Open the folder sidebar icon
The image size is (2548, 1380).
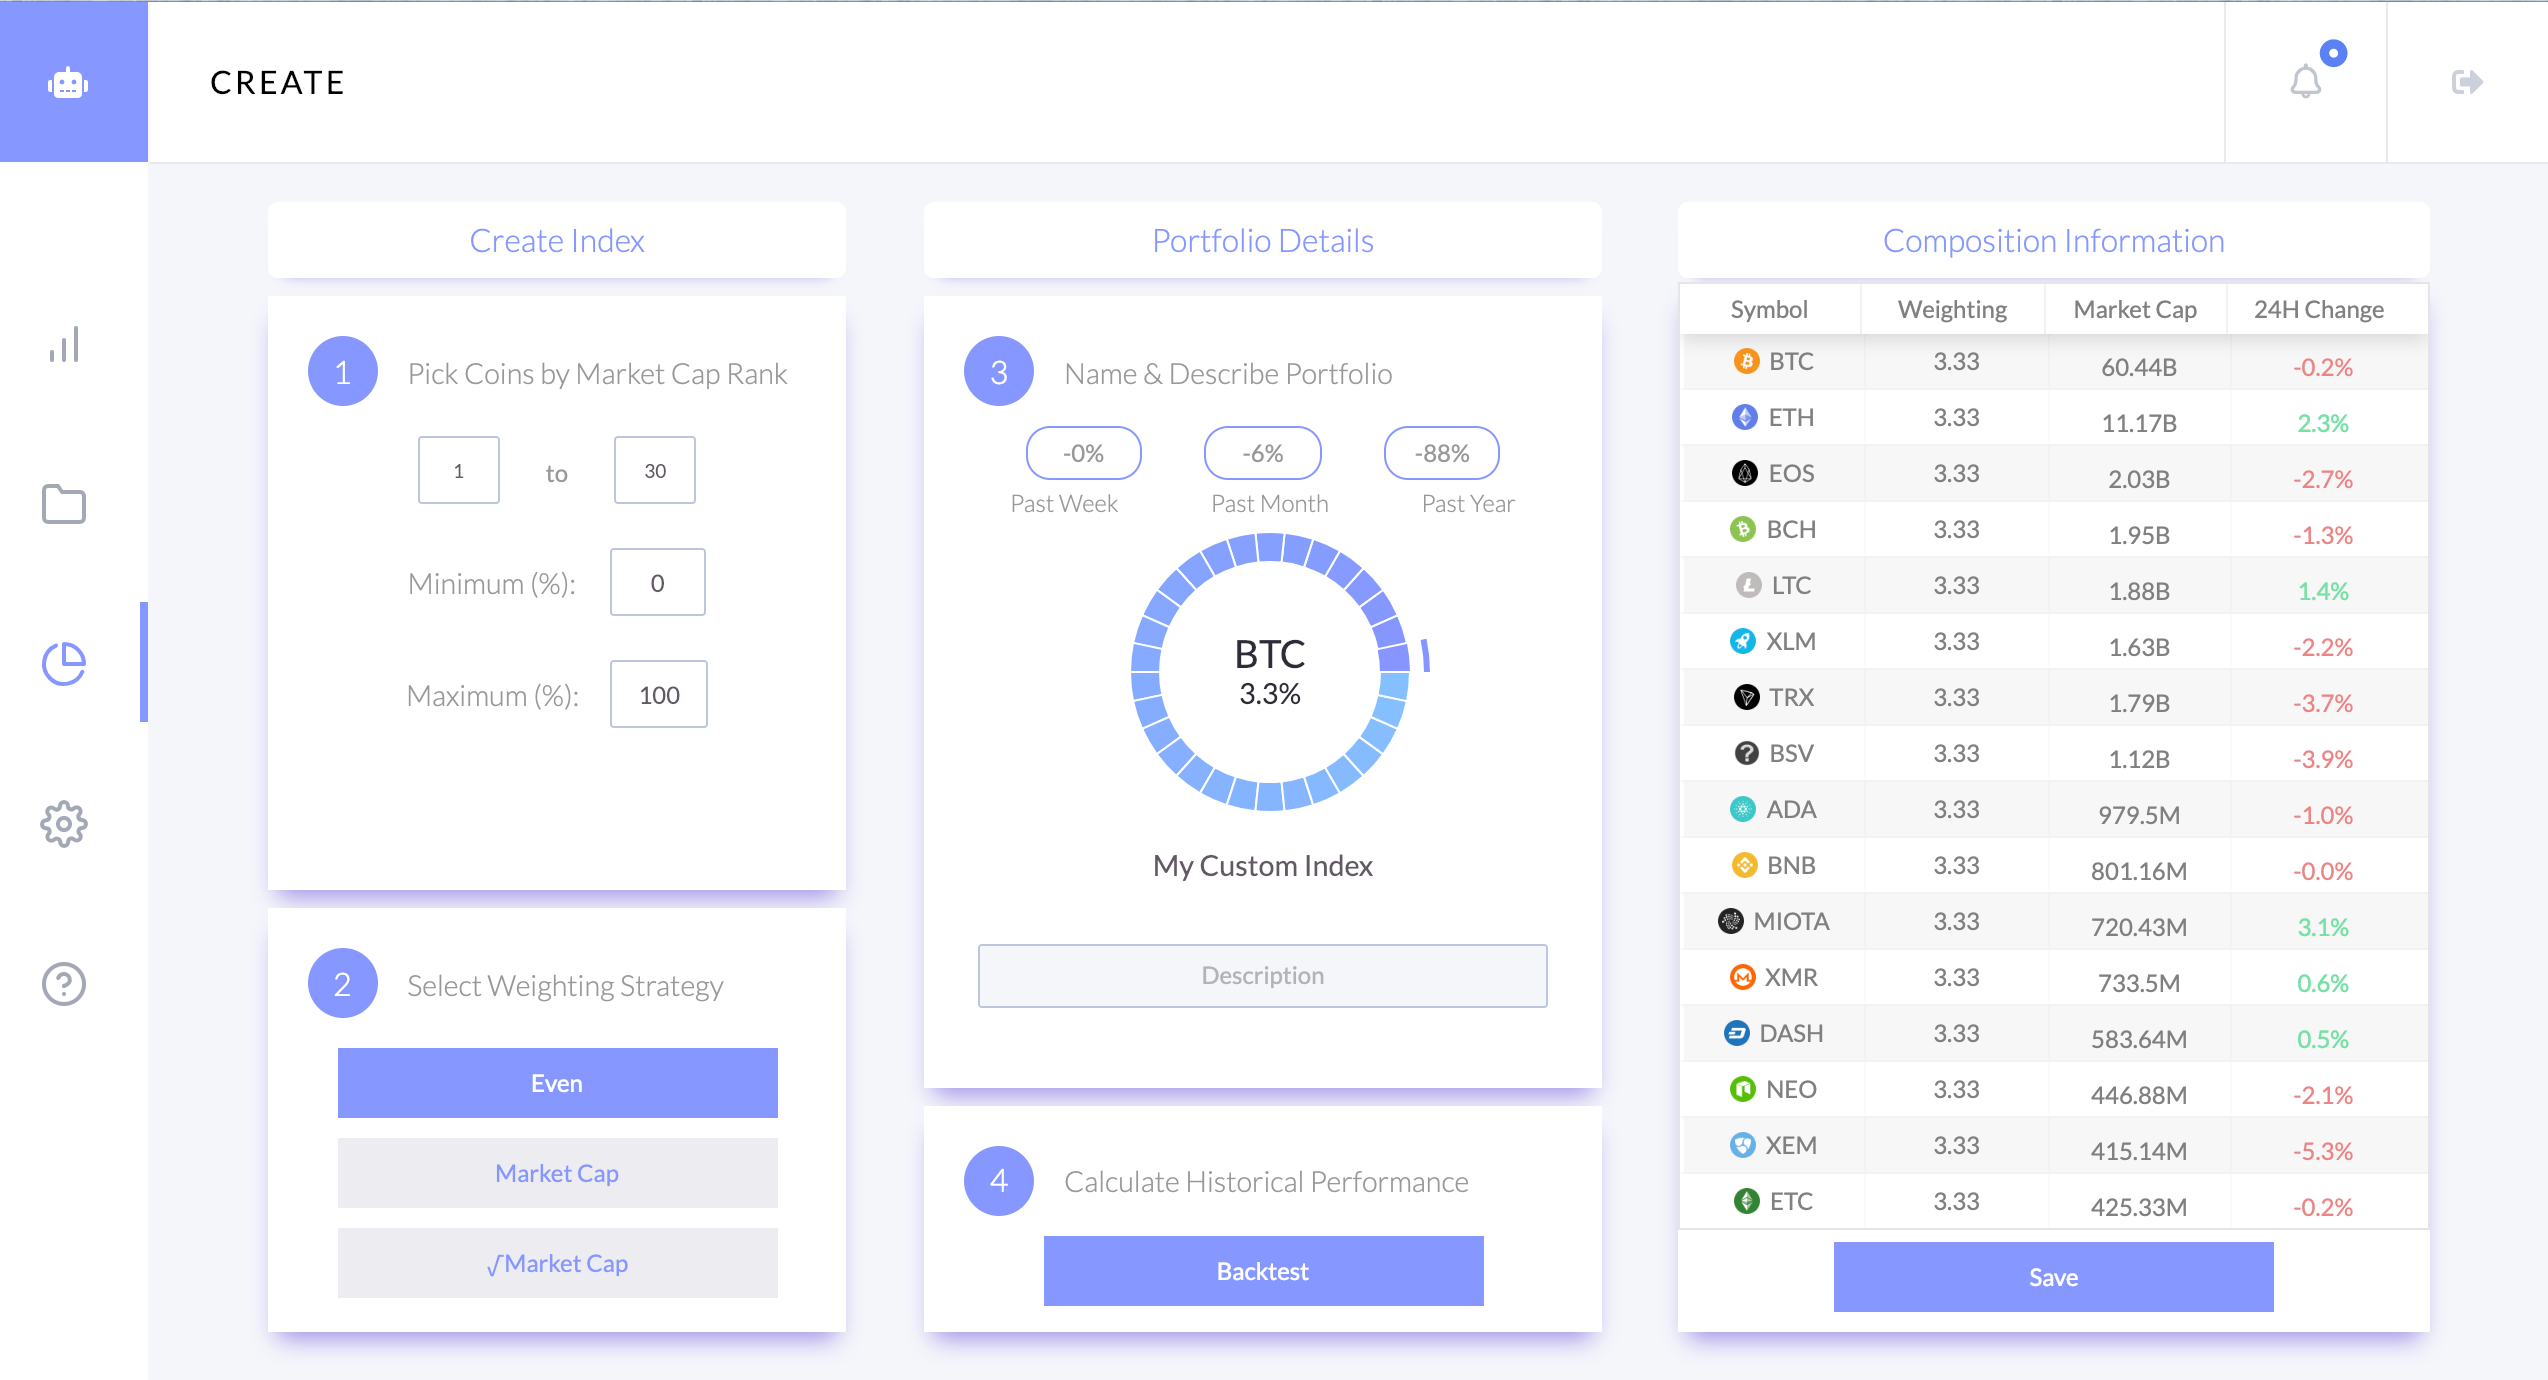coord(64,504)
